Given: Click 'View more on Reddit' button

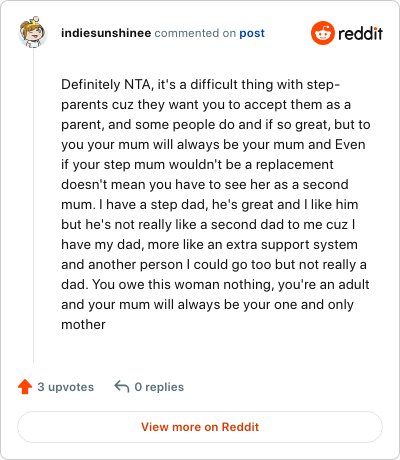Looking at the screenshot, I should click(x=200, y=427).
